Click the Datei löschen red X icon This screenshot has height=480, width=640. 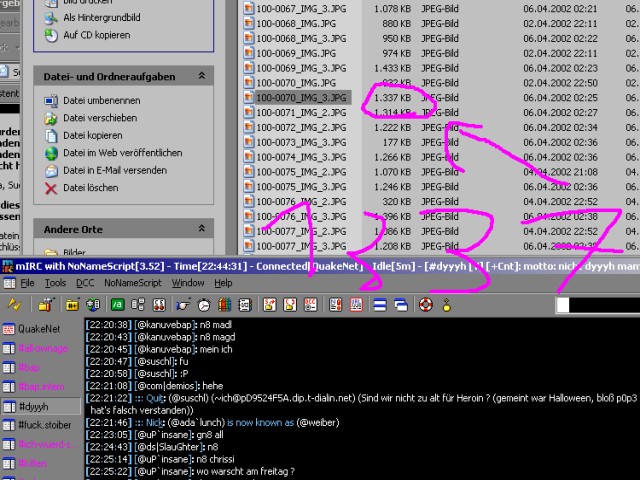(52, 187)
